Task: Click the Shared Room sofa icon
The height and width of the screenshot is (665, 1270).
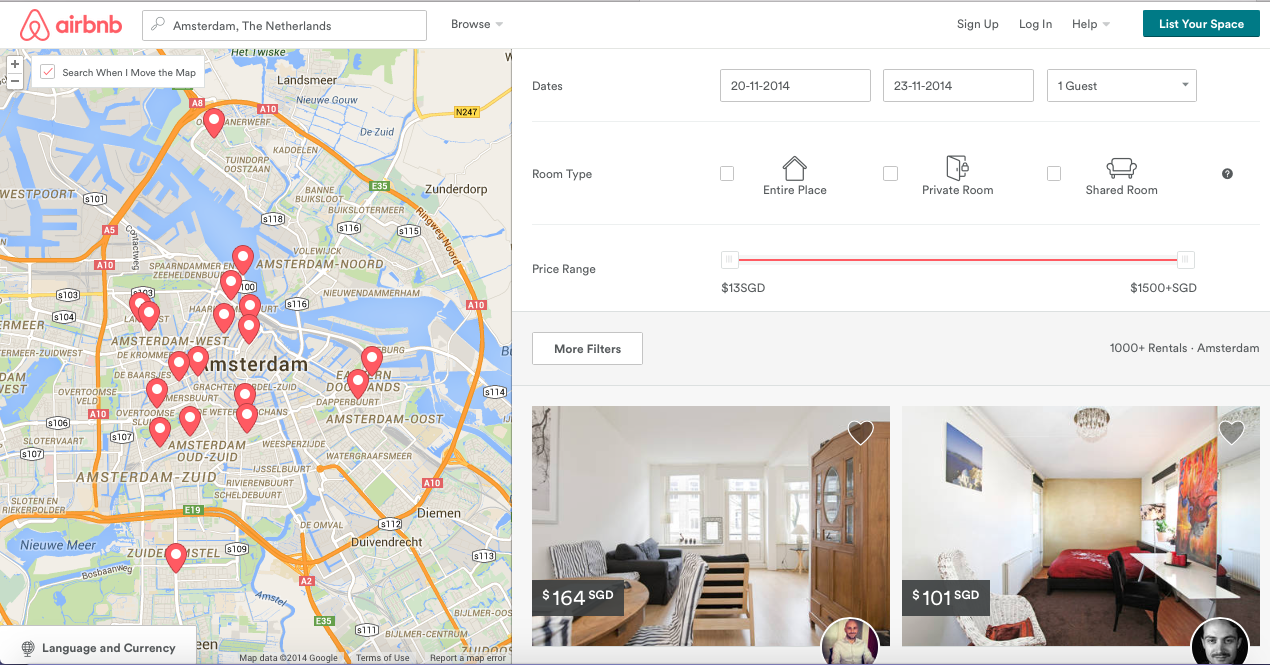Action: [1121, 167]
